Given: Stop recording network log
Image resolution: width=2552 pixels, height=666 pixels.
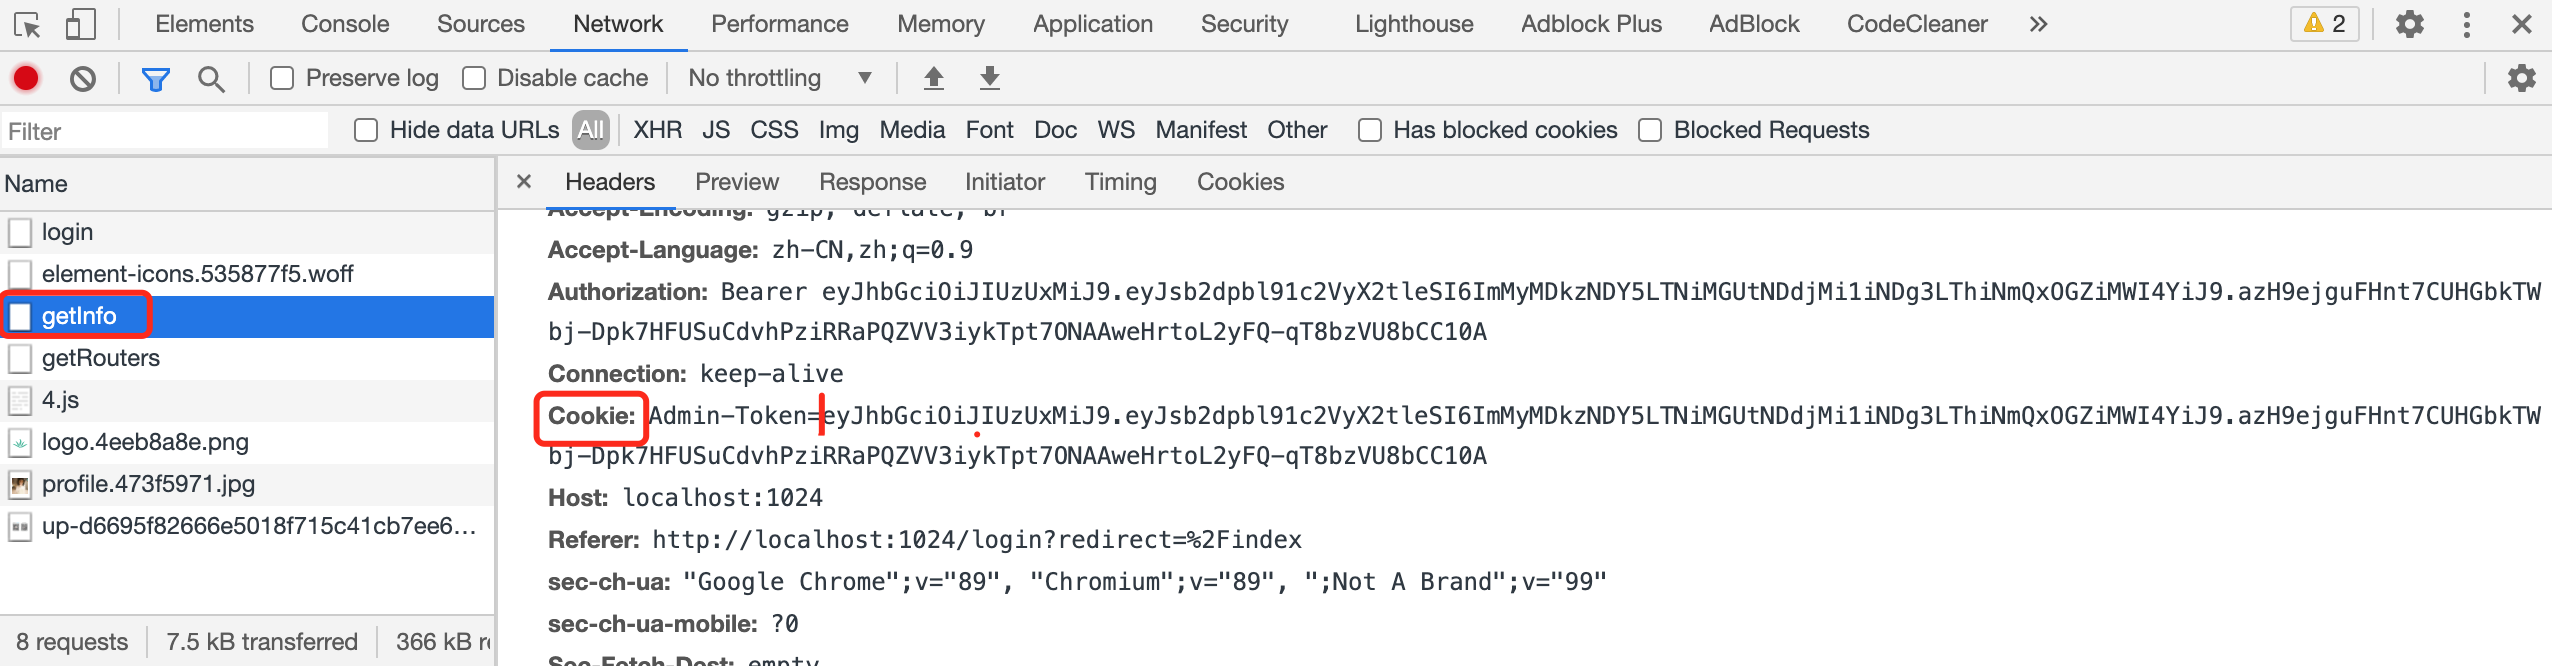Looking at the screenshot, I should pyautogui.click(x=26, y=78).
